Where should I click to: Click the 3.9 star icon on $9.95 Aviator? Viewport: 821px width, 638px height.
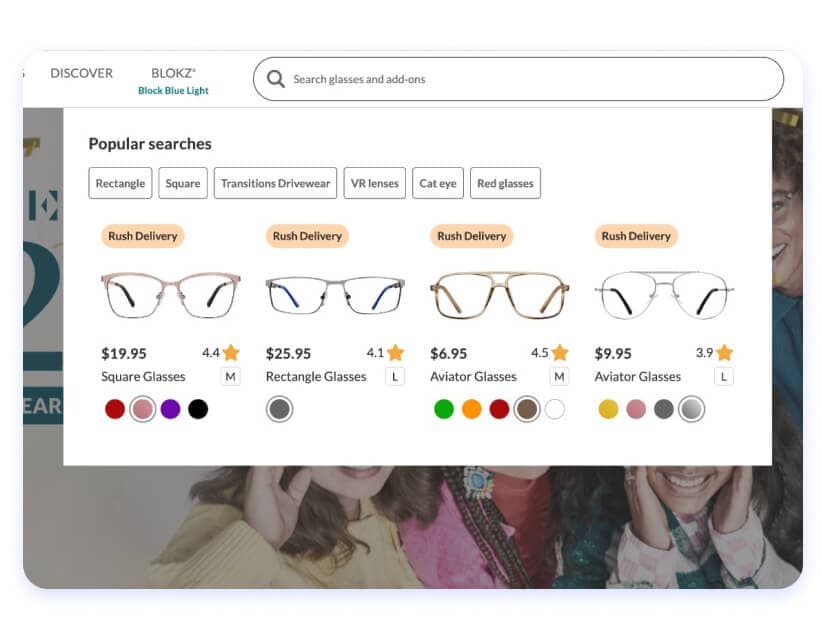[x=724, y=353]
